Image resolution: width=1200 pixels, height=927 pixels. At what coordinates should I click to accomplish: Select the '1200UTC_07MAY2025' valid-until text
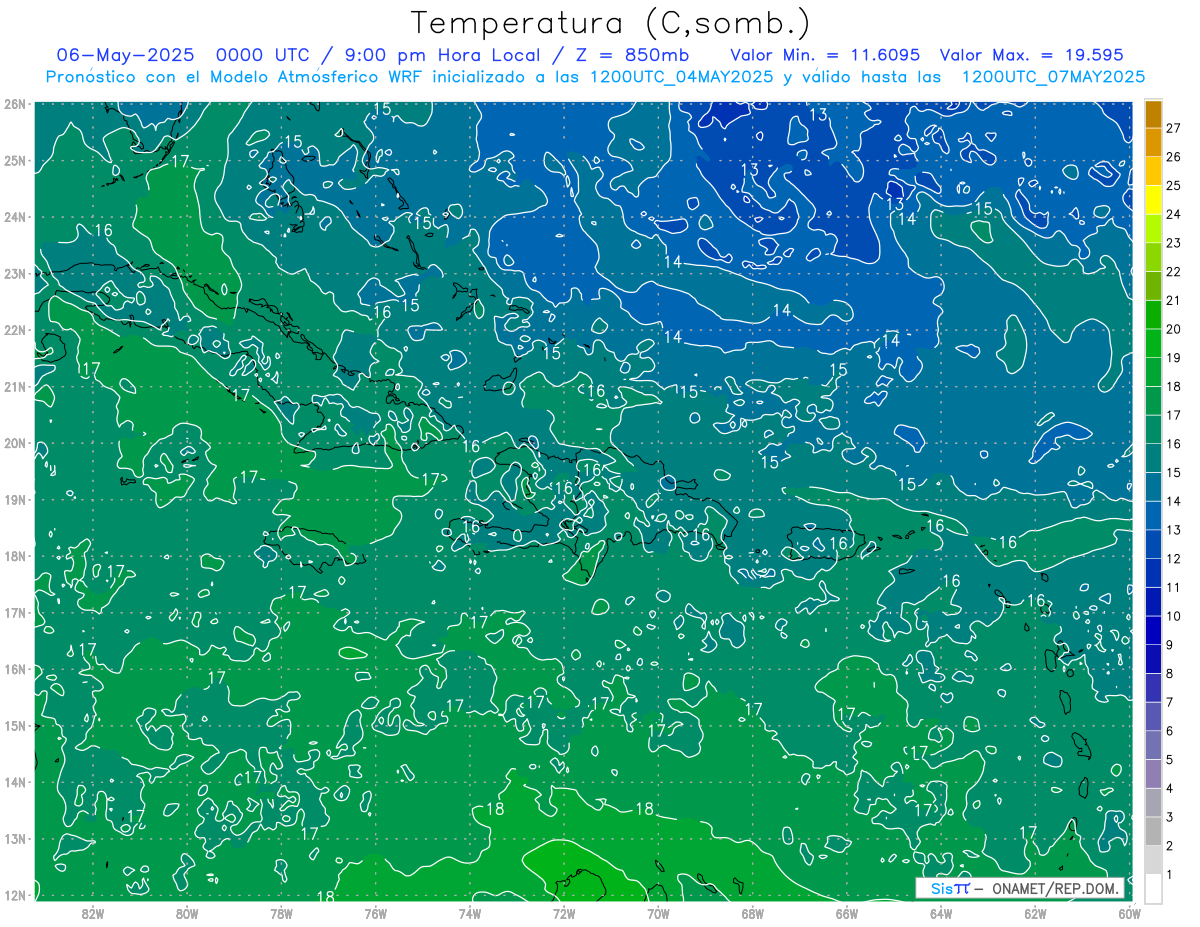click(x=1053, y=76)
